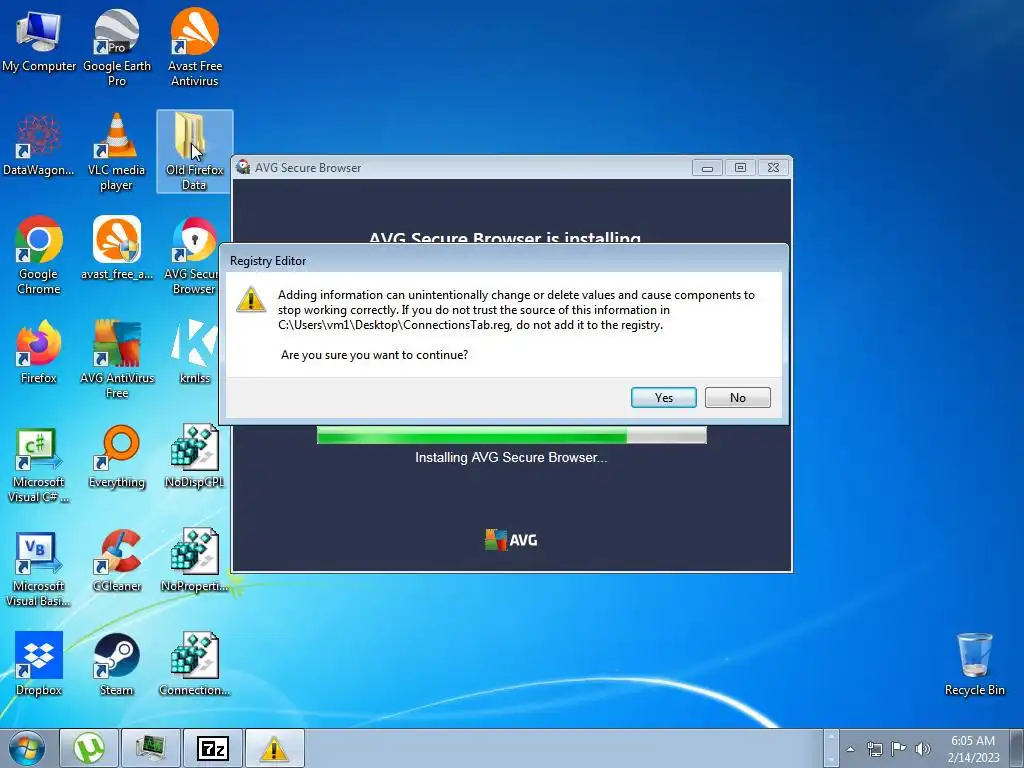Select Connection... registry file icon

[195, 664]
